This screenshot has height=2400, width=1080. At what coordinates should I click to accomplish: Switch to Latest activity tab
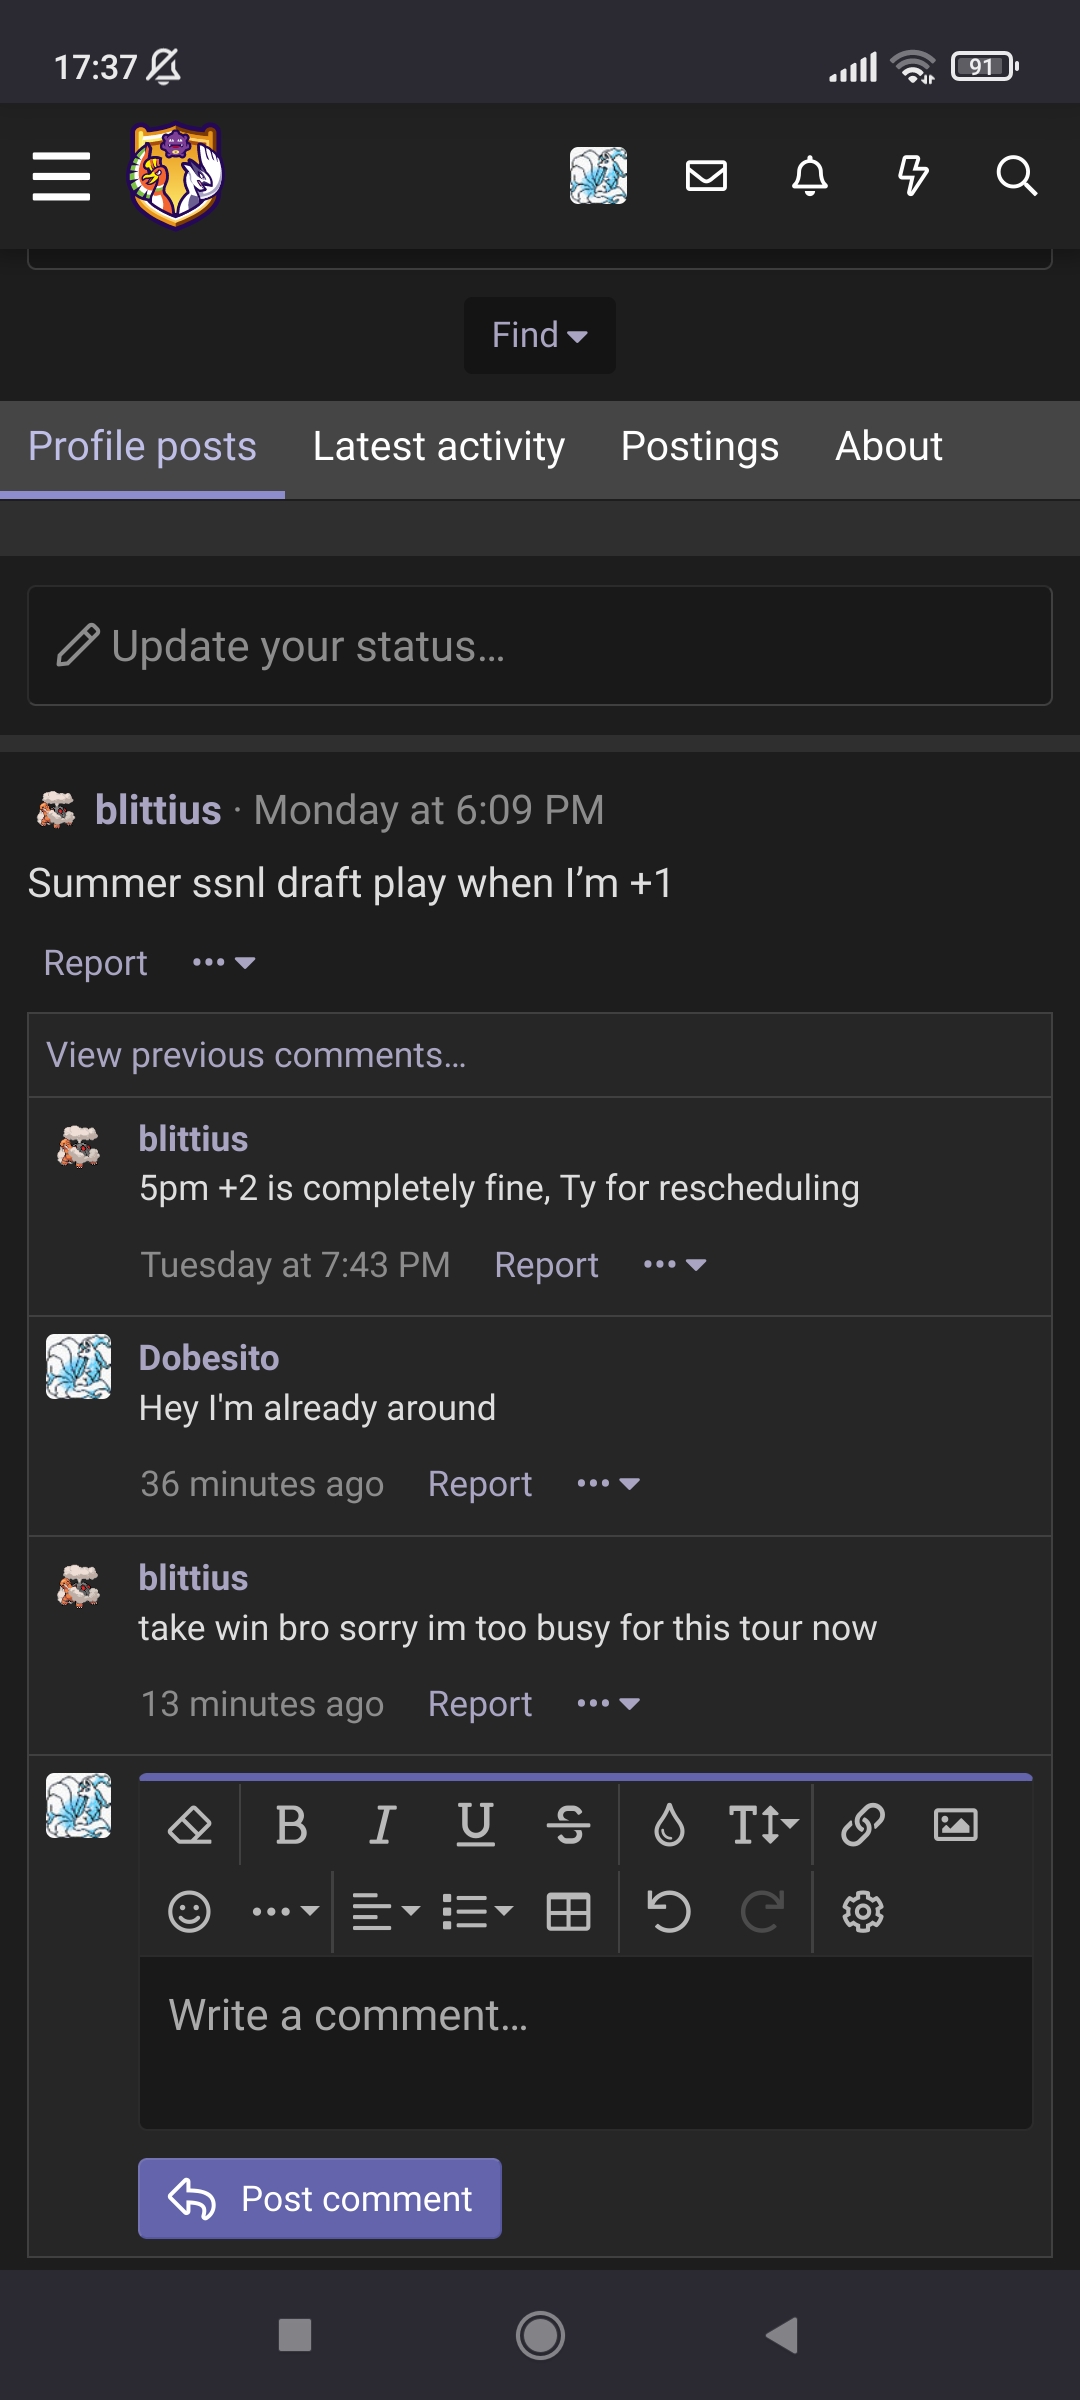tap(438, 447)
